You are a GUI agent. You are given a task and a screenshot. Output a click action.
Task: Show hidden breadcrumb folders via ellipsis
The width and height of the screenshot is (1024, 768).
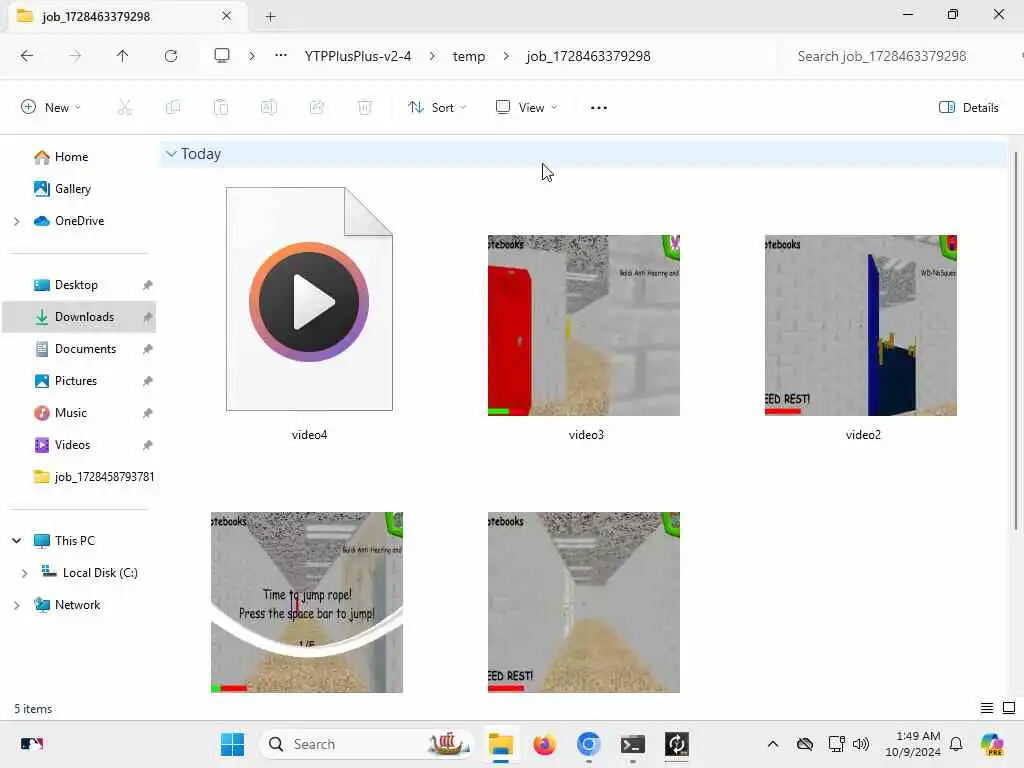click(x=281, y=56)
